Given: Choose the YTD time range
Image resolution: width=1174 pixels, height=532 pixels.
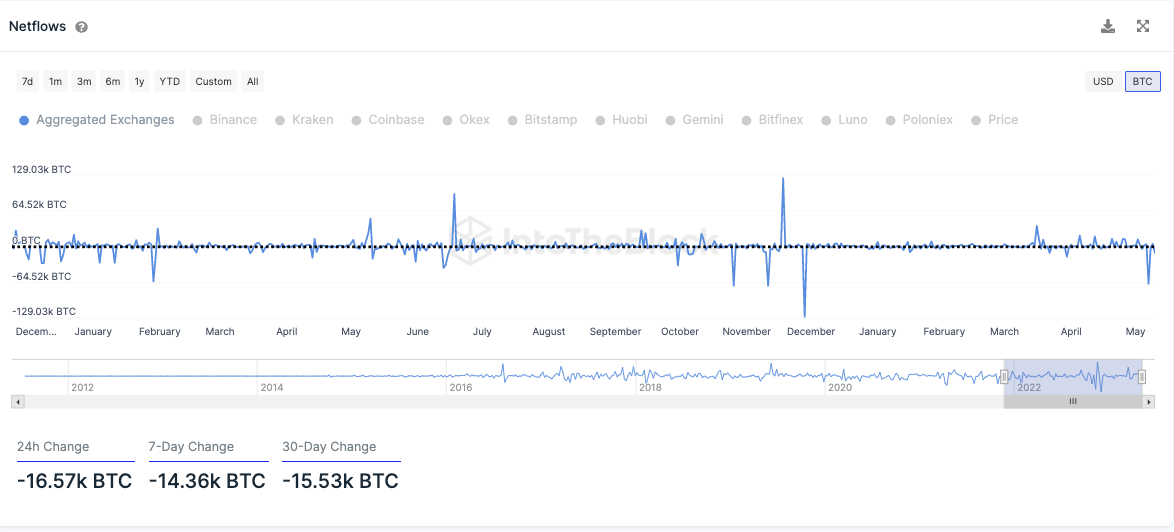Looking at the screenshot, I should click(170, 81).
